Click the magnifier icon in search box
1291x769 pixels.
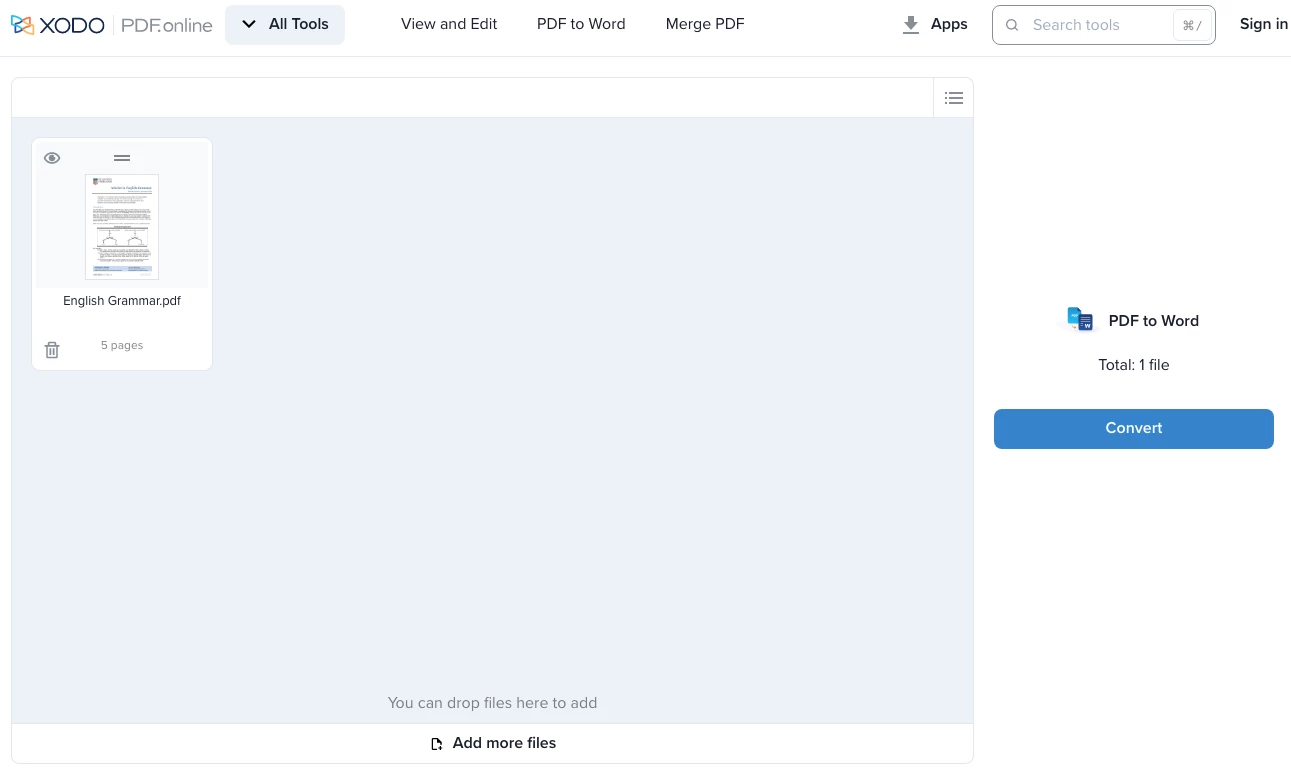(1012, 25)
